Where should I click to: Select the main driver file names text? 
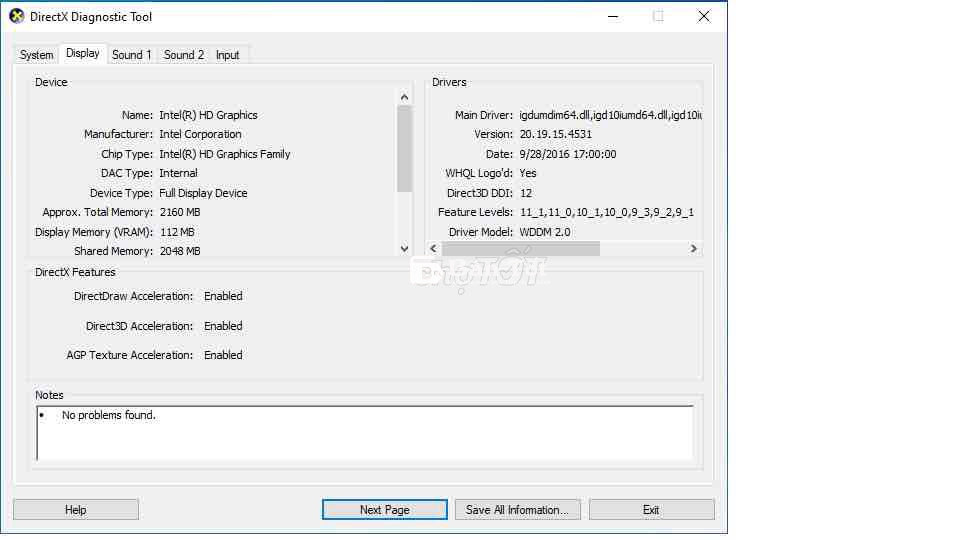coord(610,115)
